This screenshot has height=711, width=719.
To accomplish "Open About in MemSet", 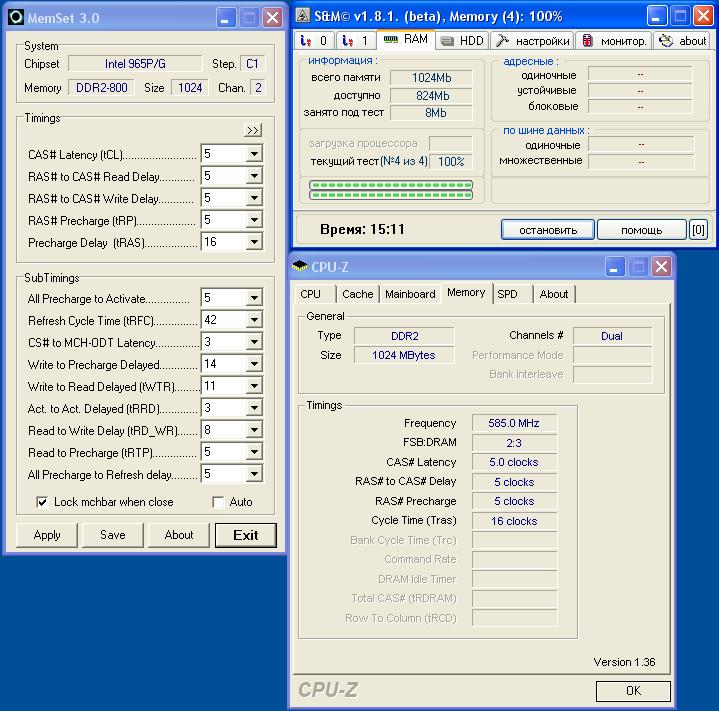I will 179,535.
